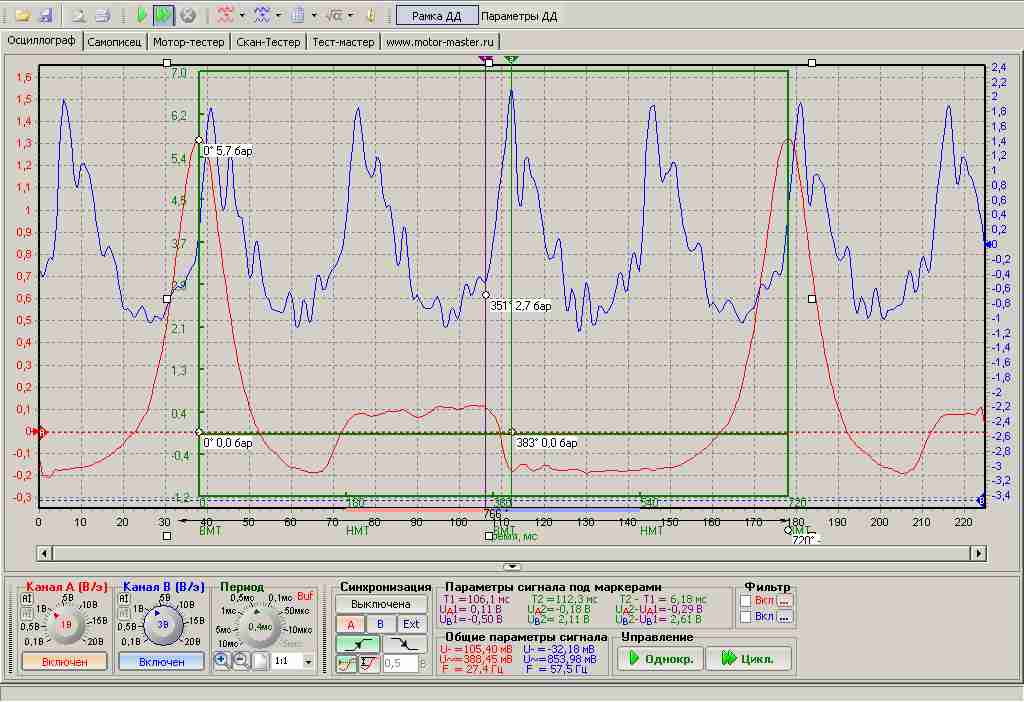
Task: Click the gray stop icon in toolbar
Action: point(187,16)
